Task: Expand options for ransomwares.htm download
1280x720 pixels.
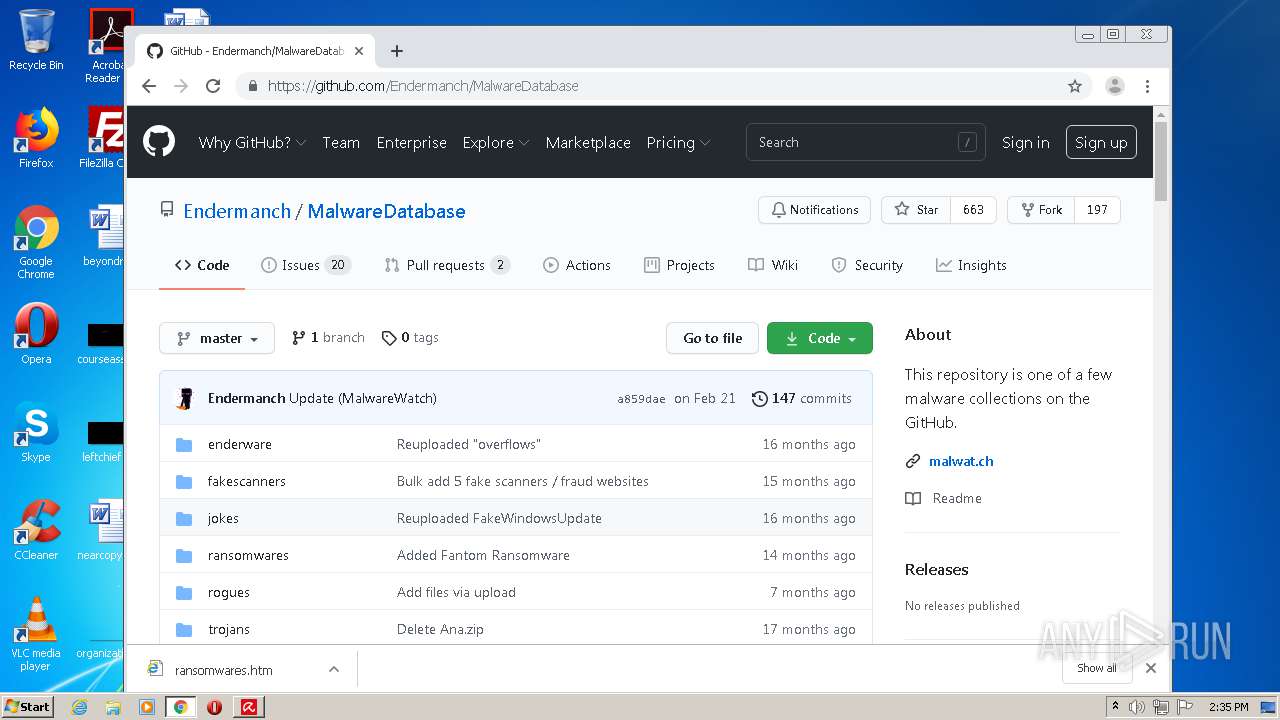Action: 334,669
